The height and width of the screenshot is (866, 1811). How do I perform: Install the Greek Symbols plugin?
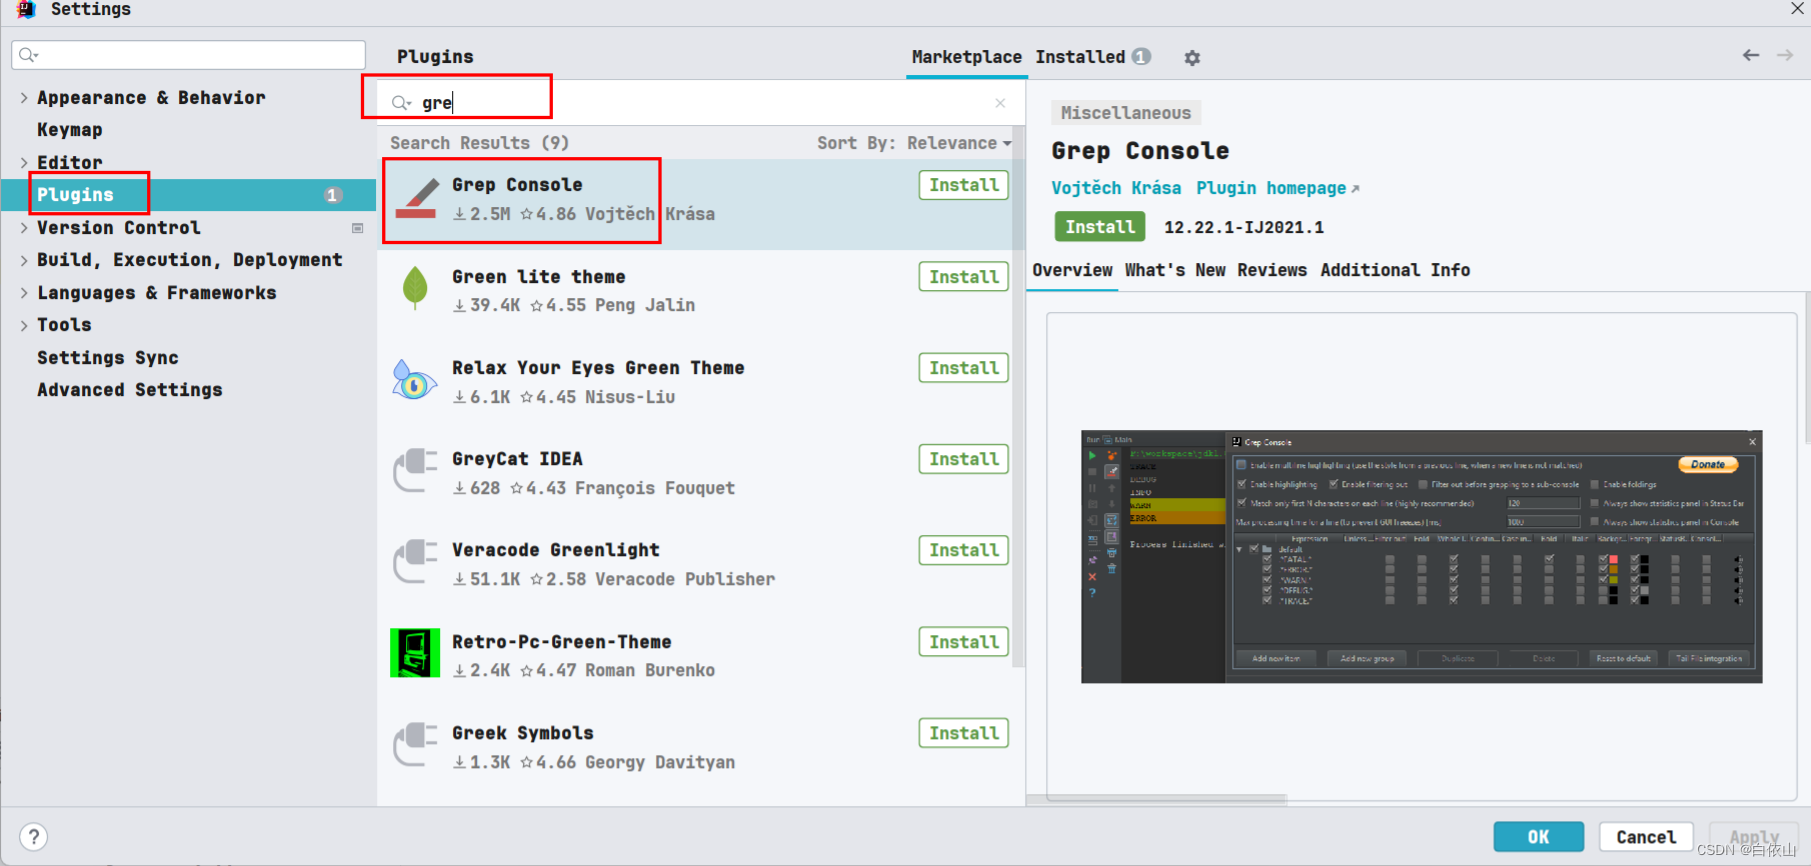pos(964,733)
